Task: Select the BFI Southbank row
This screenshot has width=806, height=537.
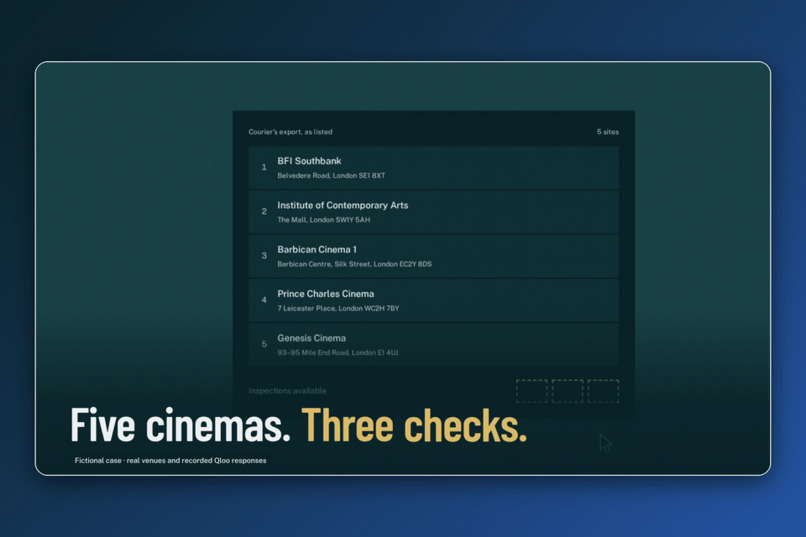Action: pyautogui.click(x=433, y=168)
